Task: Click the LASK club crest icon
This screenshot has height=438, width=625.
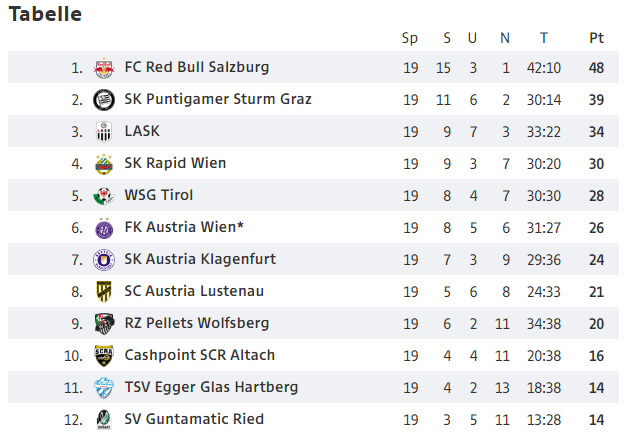Action: (x=103, y=132)
